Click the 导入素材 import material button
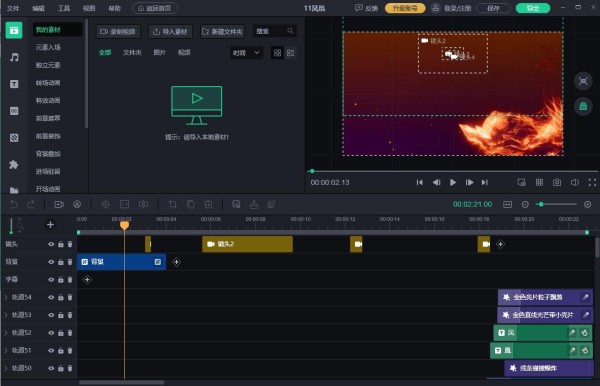 pos(170,31)
